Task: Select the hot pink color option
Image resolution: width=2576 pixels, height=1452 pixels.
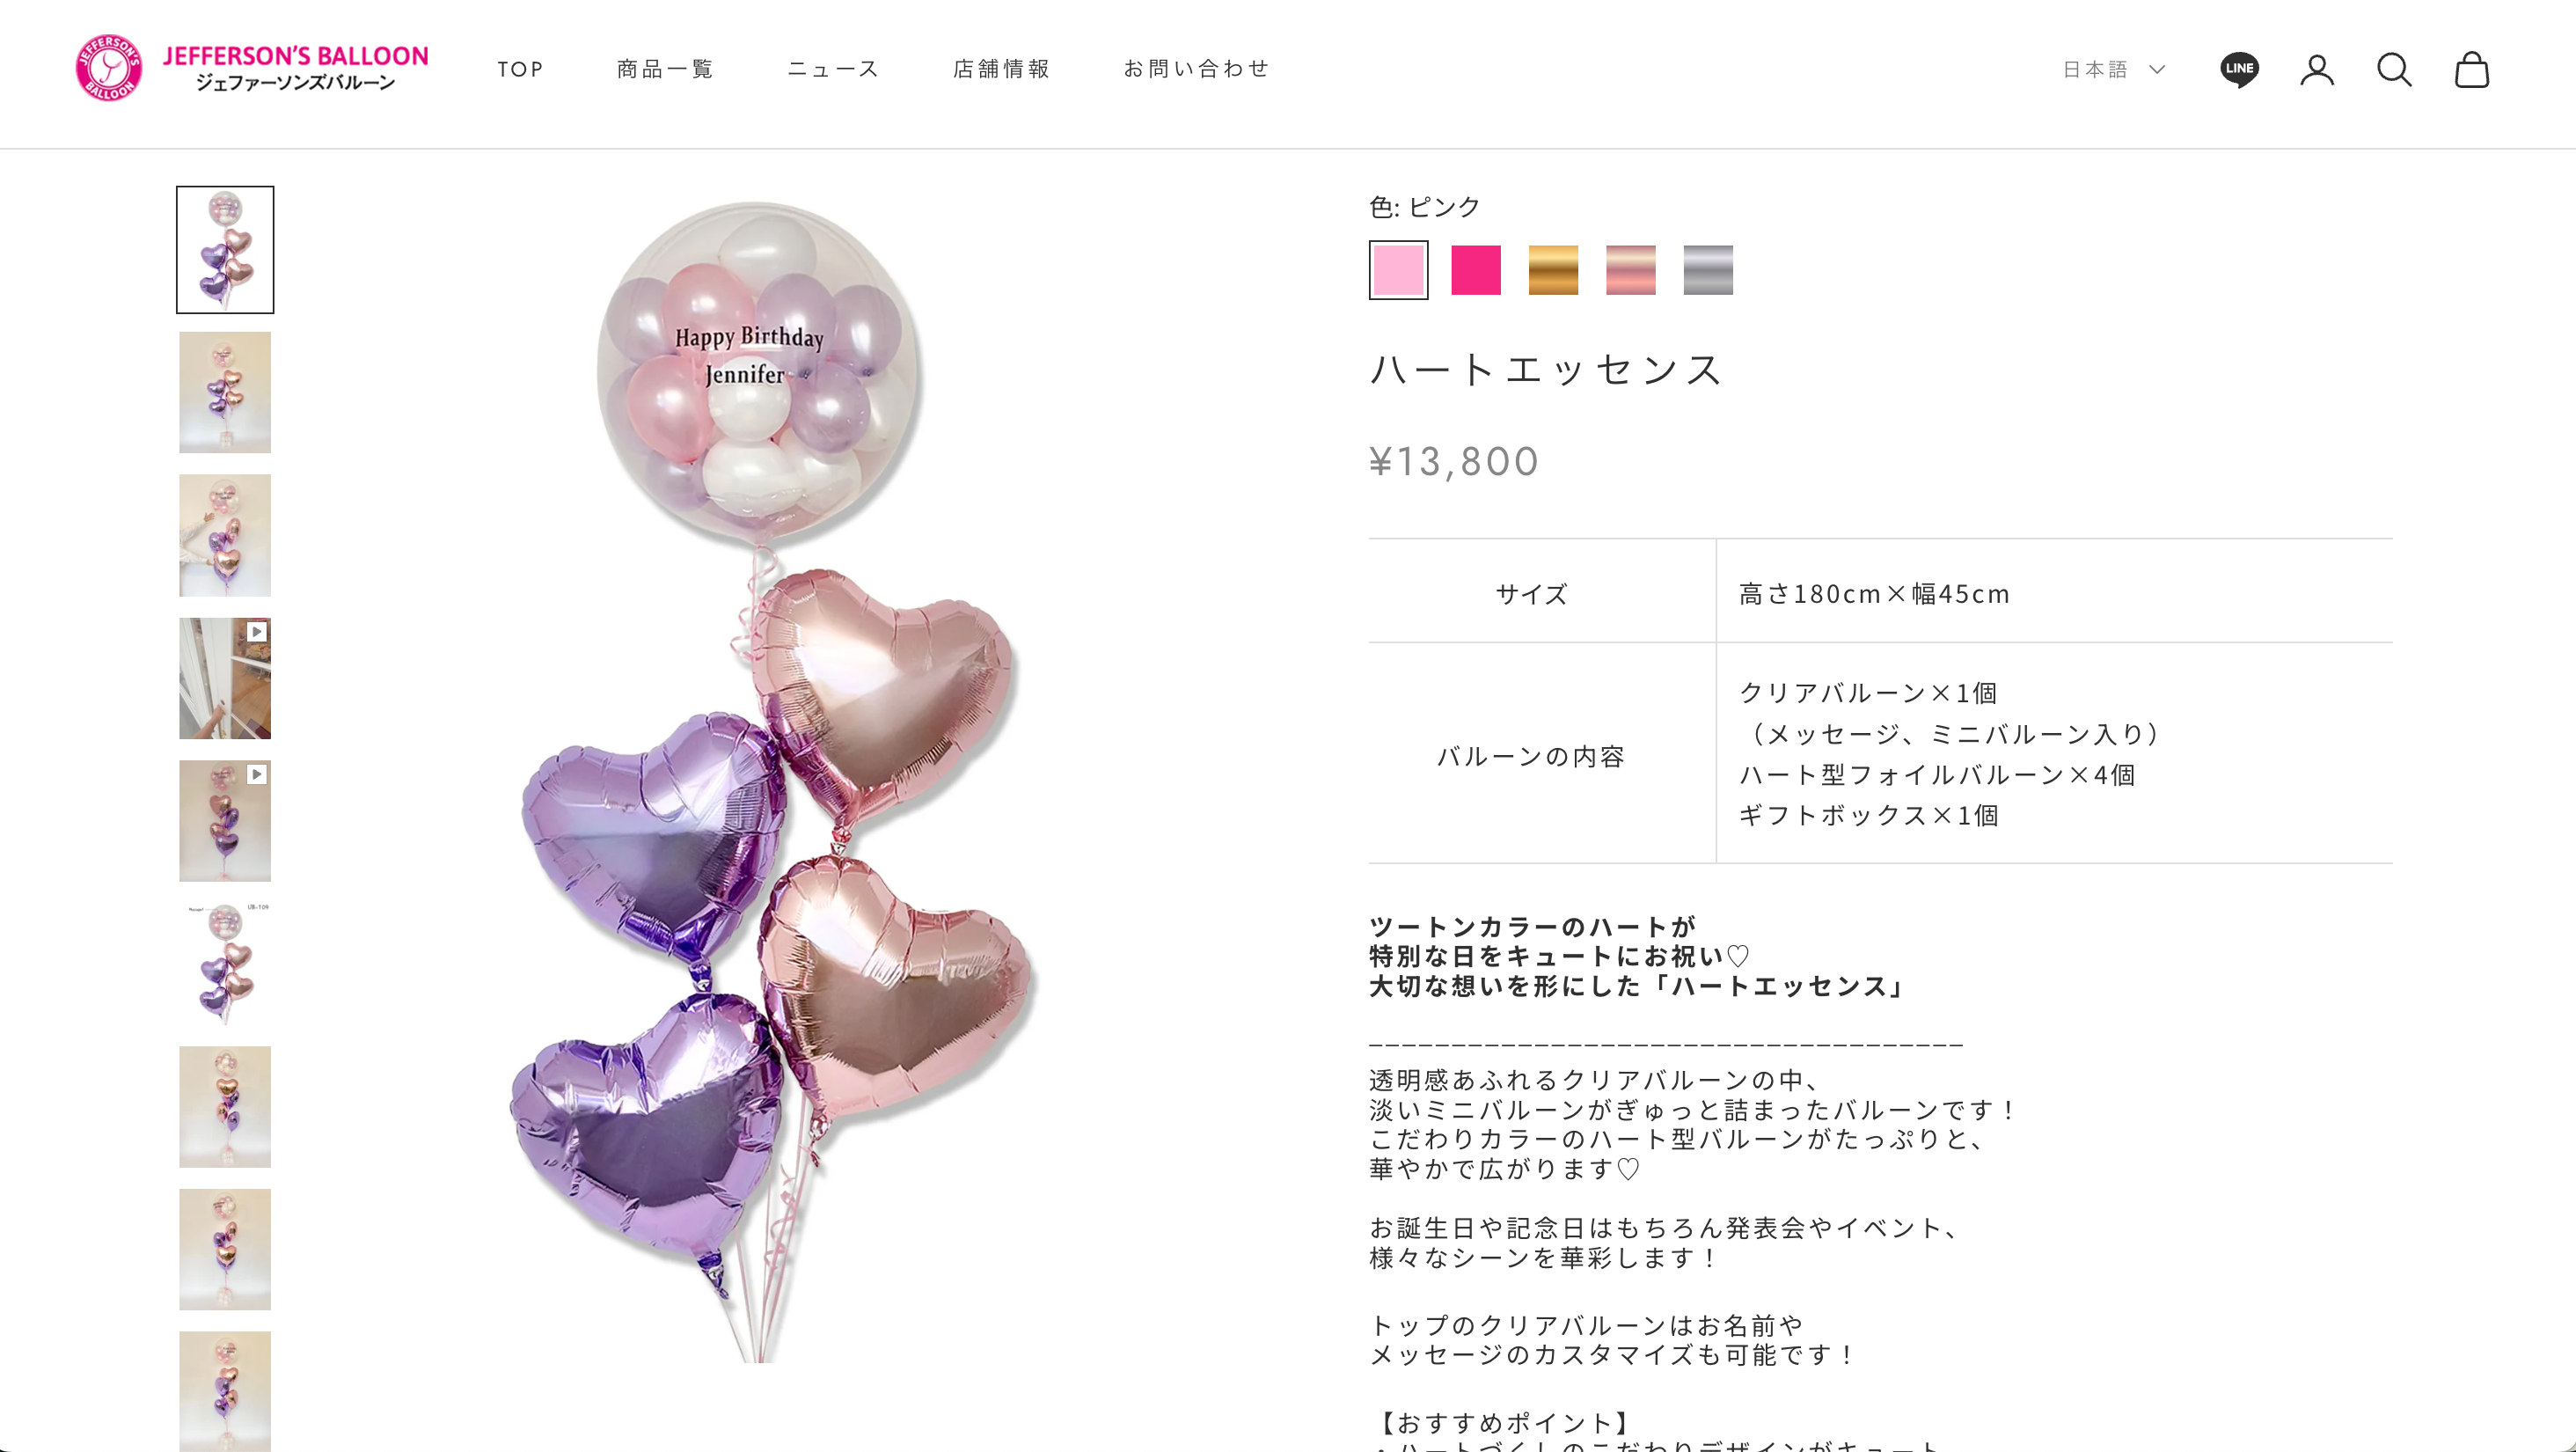Action: click(x=1476, y=270)
